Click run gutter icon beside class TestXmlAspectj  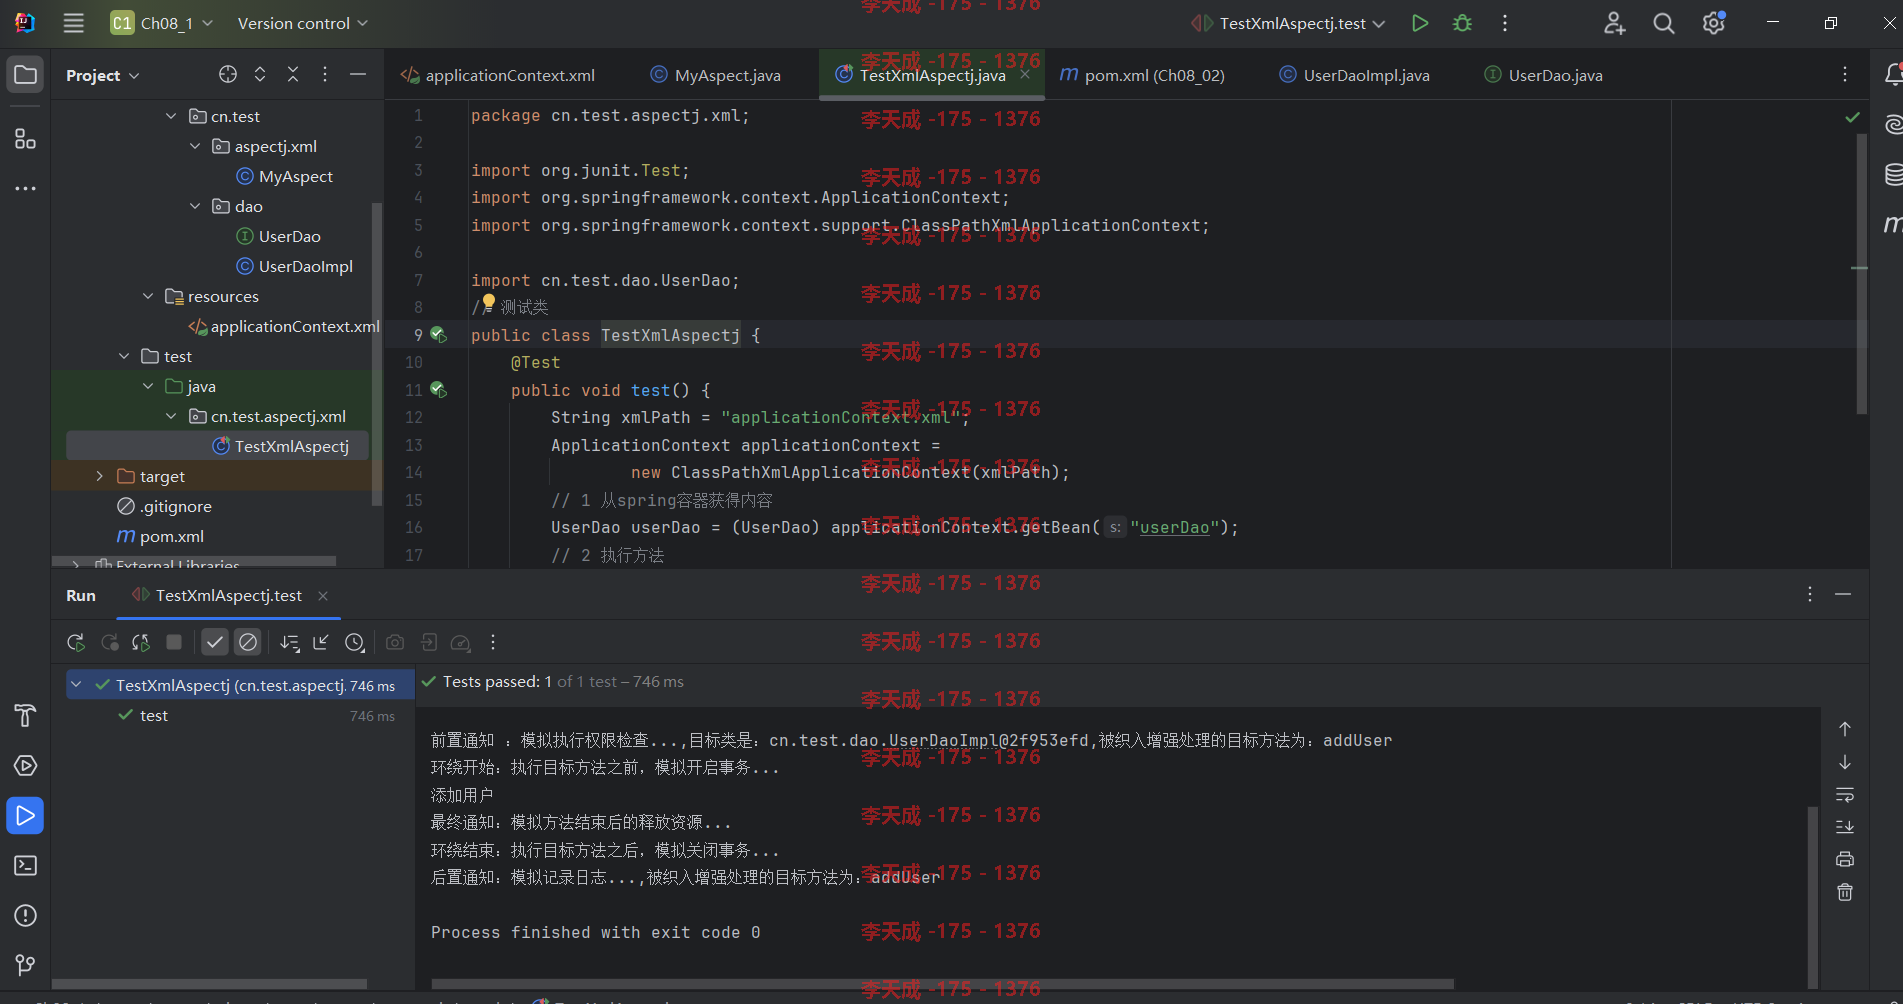(438, 335)
